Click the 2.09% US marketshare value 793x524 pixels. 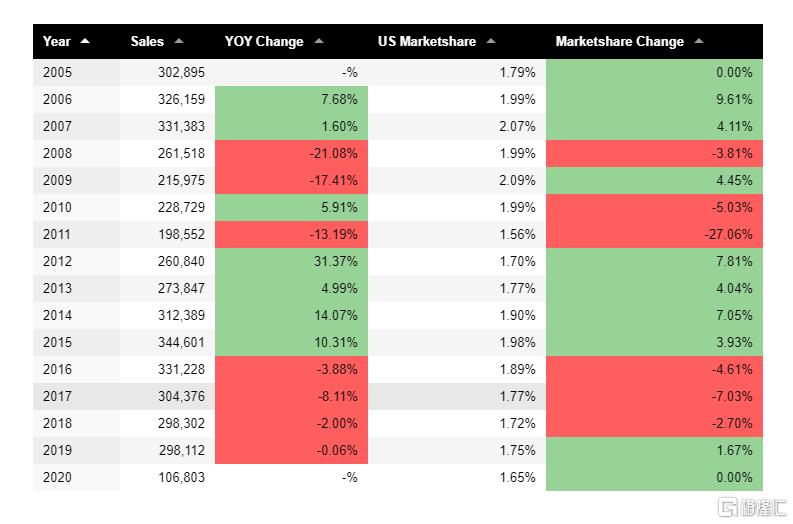pos(517,180)
